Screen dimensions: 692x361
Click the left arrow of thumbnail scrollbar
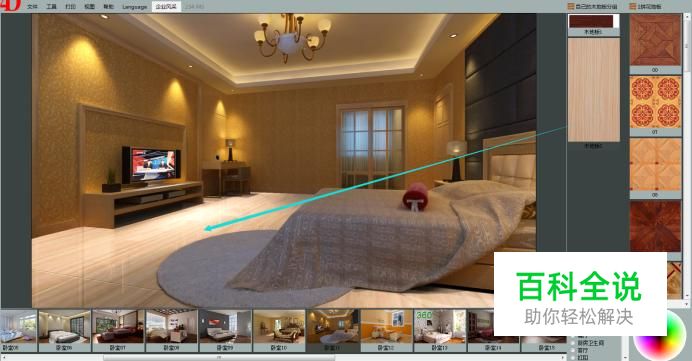click(3, 358)
